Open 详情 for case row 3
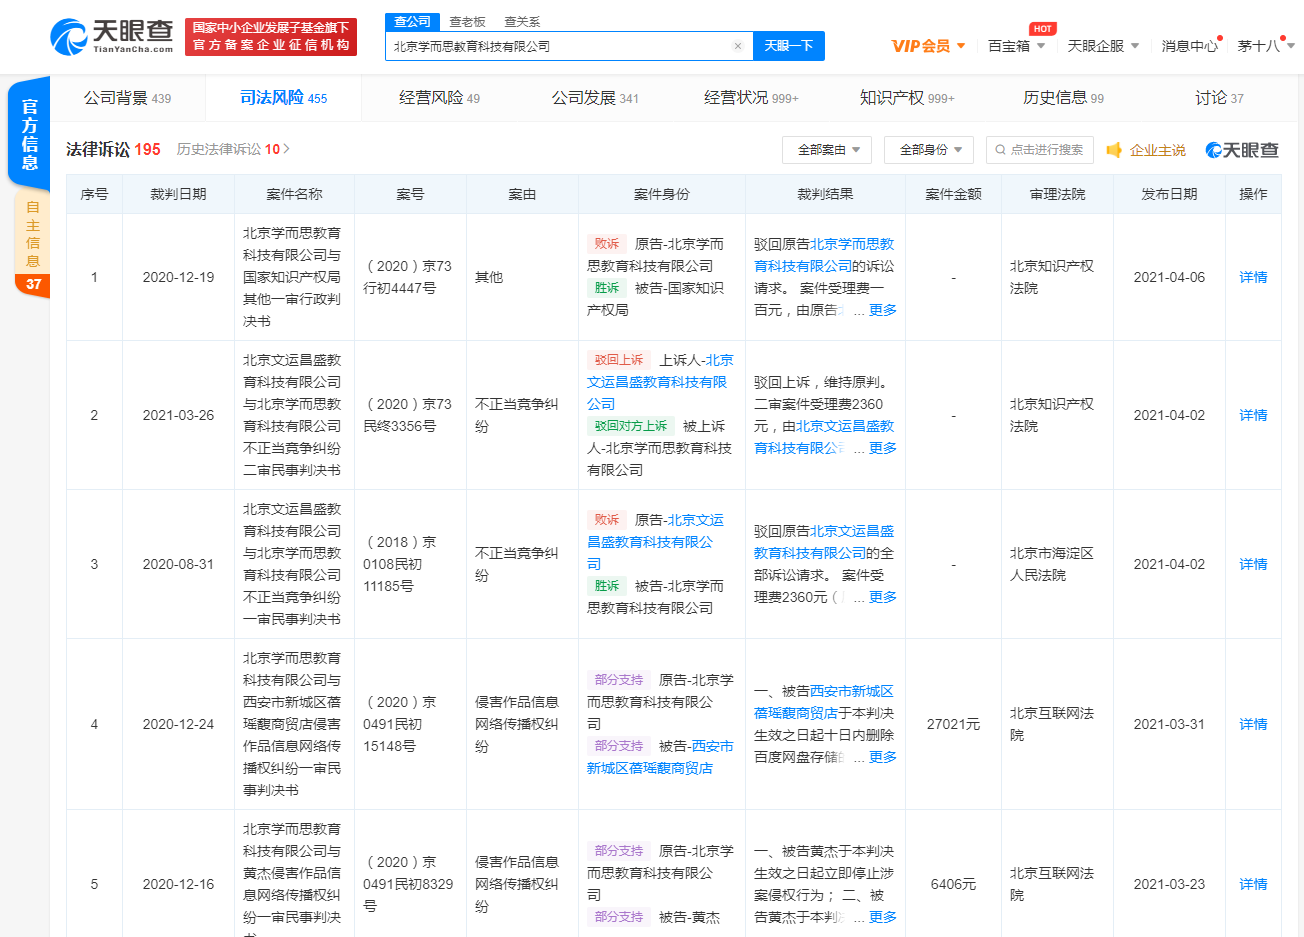 pos(1253,564)
